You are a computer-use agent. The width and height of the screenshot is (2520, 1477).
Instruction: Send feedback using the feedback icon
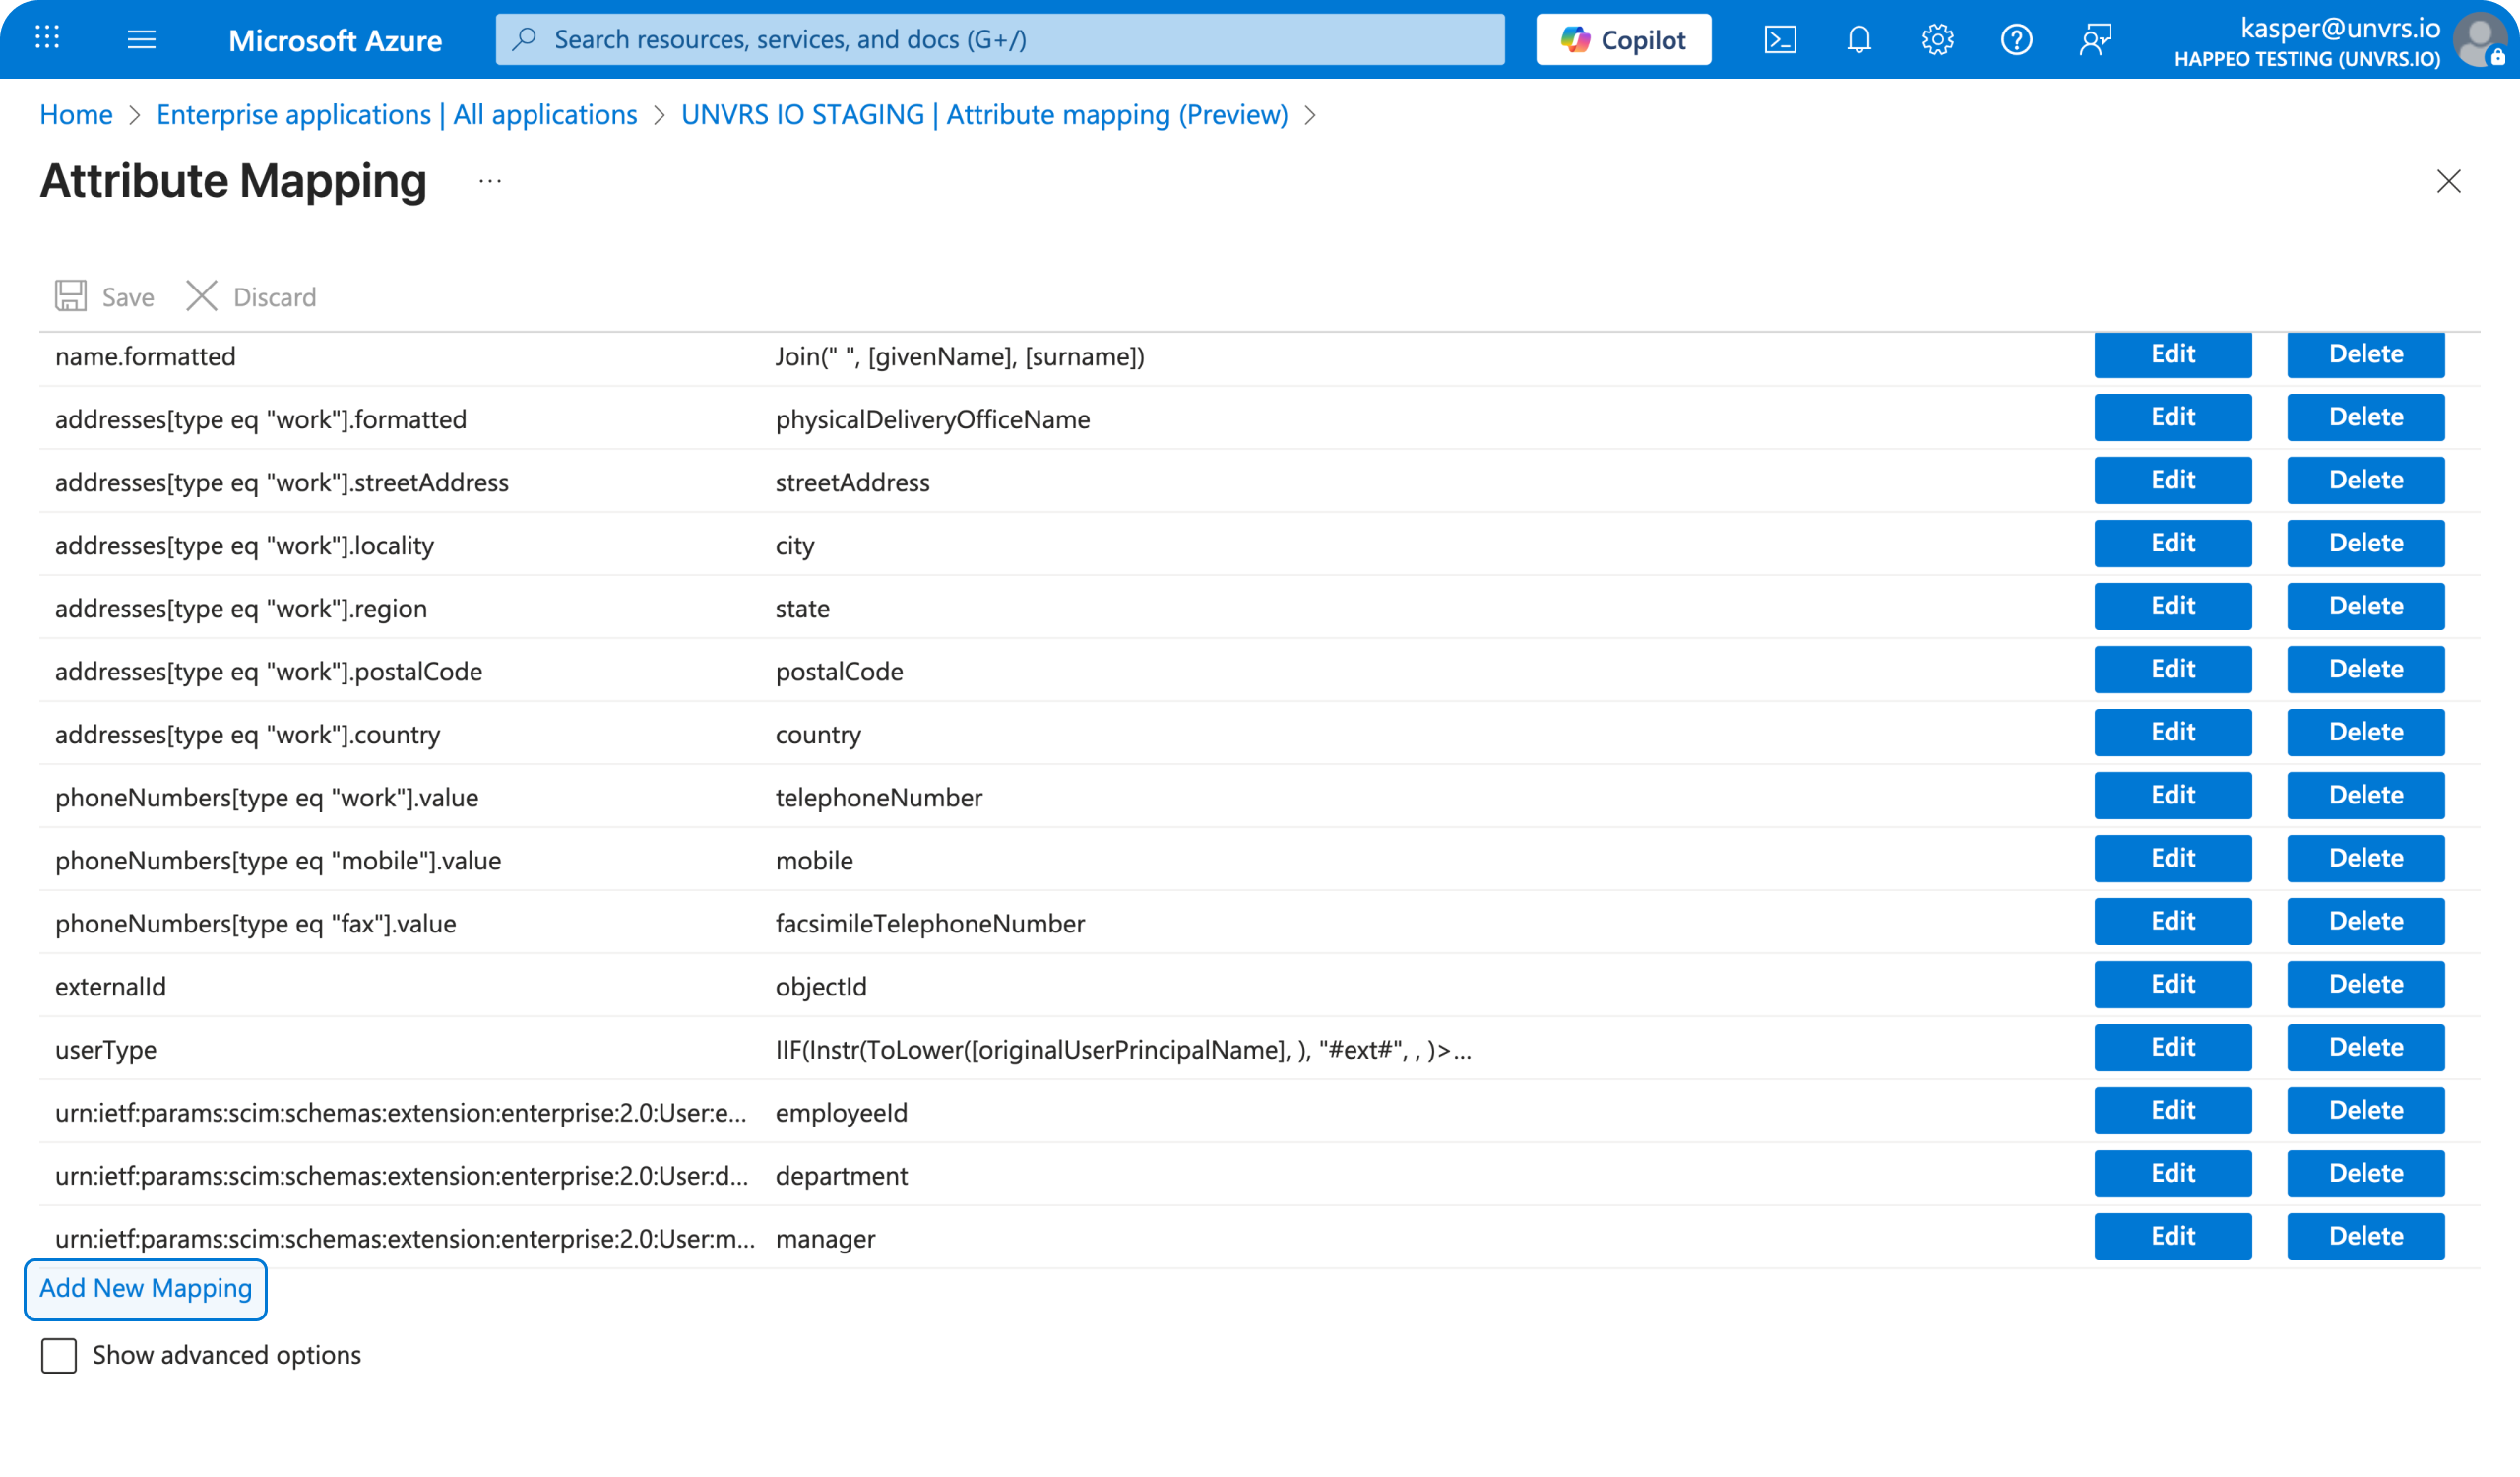(2095, 39)
